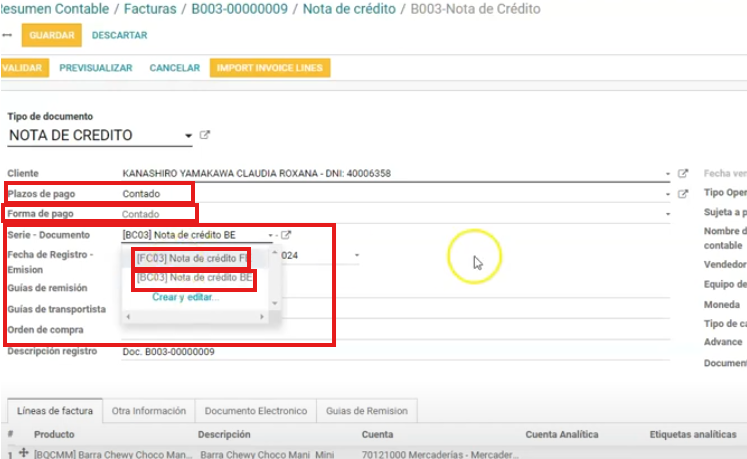
Task: Go to Resumen Contable breadcrumb
Action: tap(55, 9)
